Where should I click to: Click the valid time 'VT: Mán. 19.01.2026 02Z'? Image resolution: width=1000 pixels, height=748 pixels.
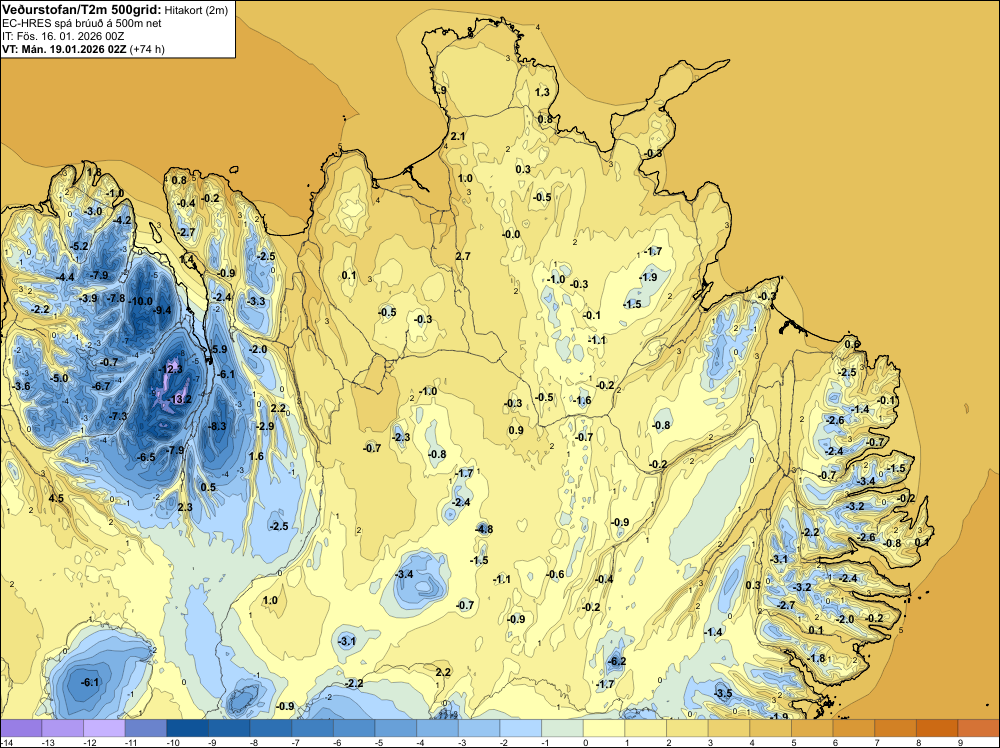click(x=64, y=49)
